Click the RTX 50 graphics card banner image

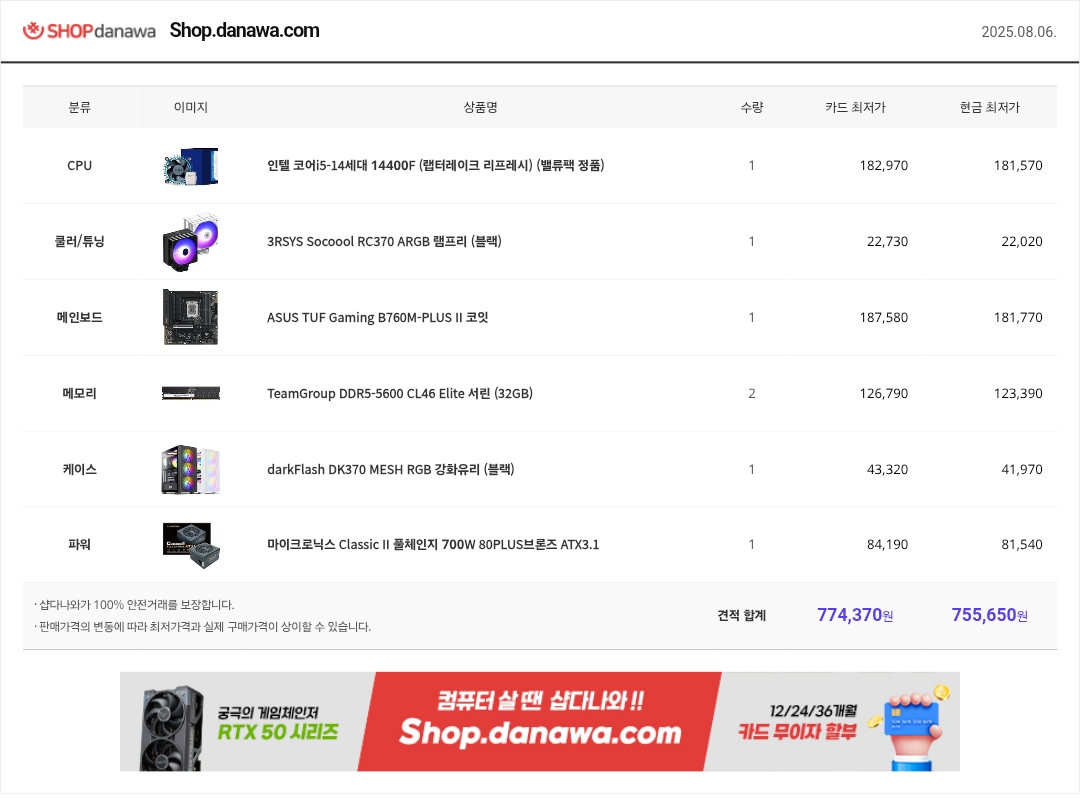(172, 728)
